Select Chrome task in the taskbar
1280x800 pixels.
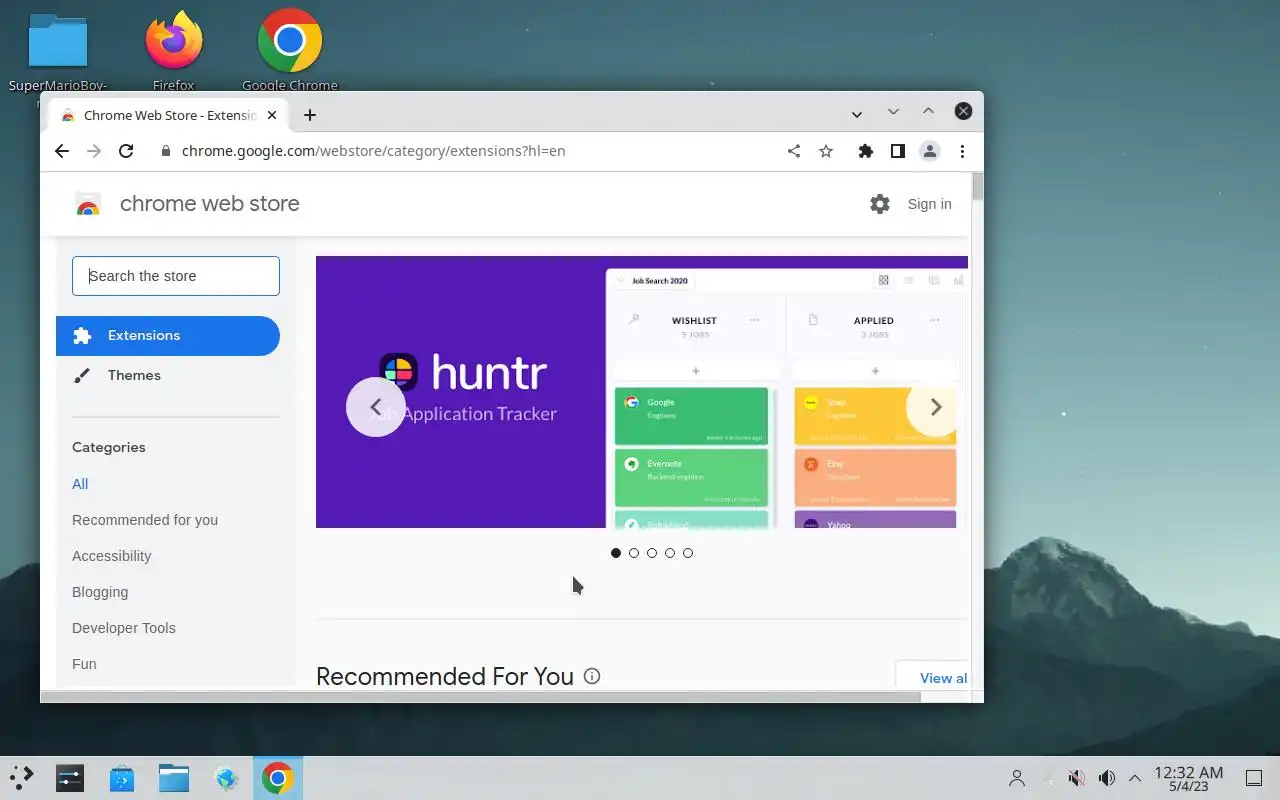(x=278, y=778)
